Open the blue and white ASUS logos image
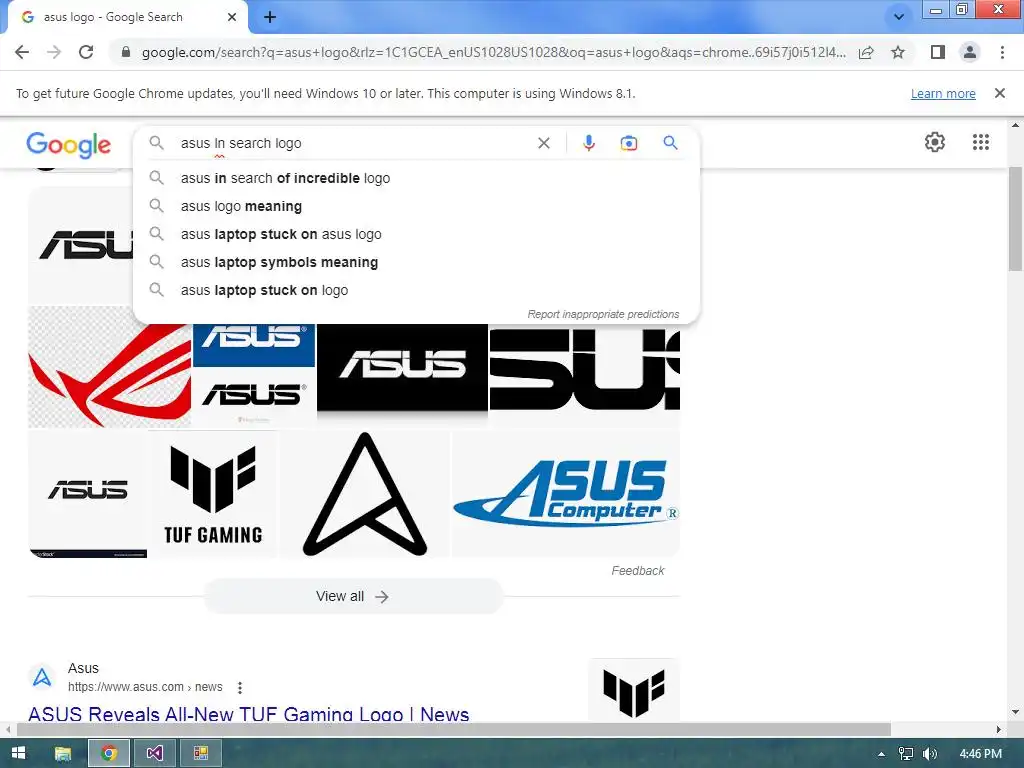 [x=254, y=376]
